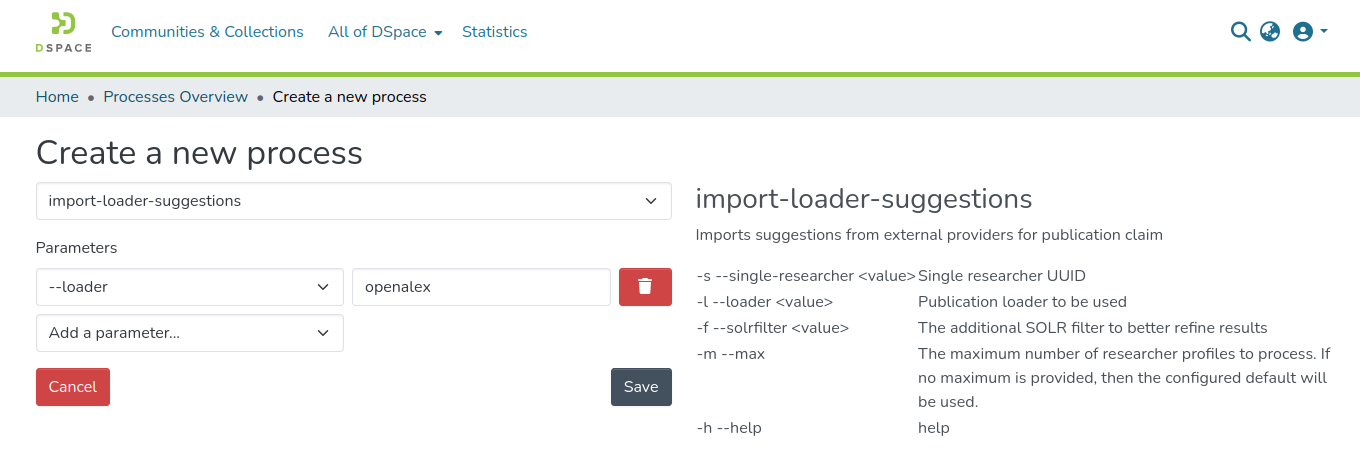Screen dimensions: 1360x474
Task: Open the user profile menu
Action: pos(1302,32)
